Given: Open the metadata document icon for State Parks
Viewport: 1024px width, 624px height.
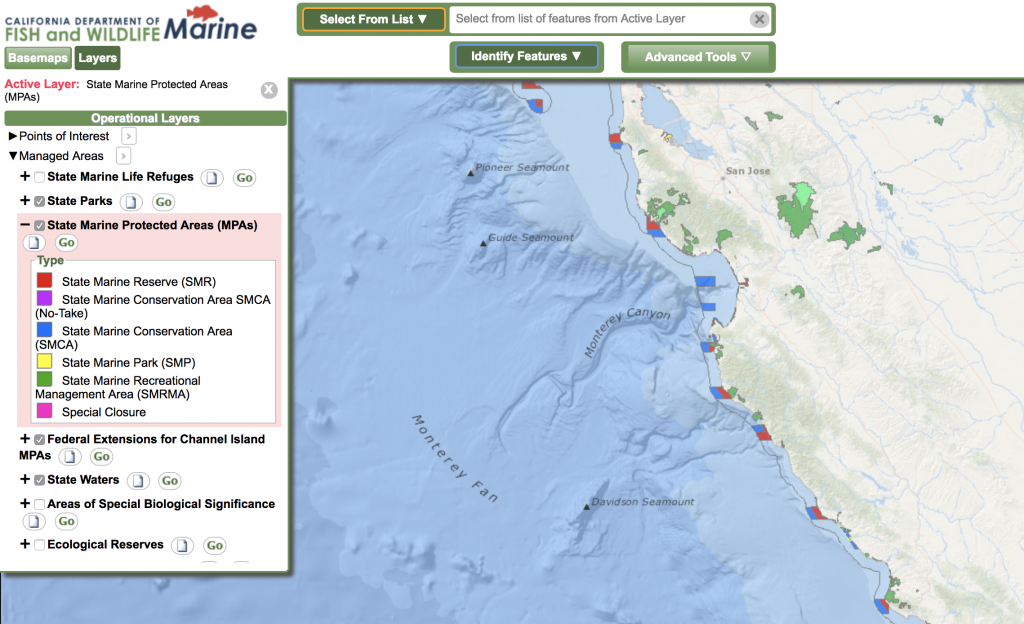Looking at the screenshot, I should [131, 202].
